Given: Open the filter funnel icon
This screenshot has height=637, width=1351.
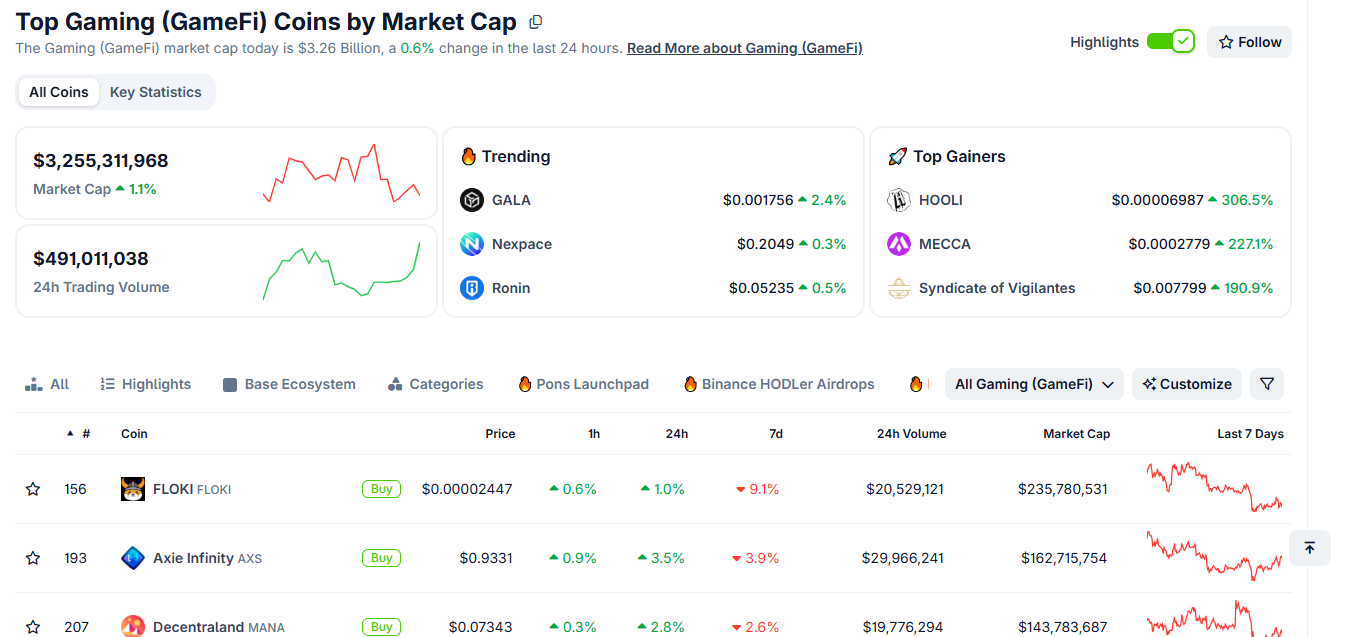Looking at the screenshot, I should [1267, 384].
